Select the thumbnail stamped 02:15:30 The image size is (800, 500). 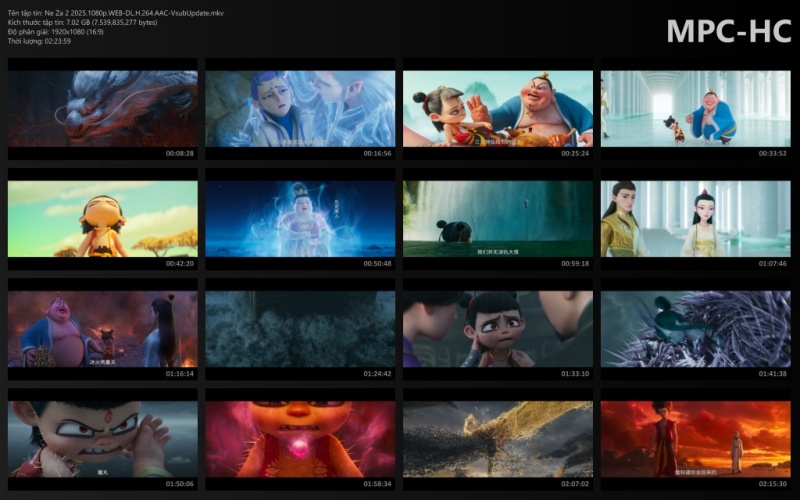(695, 439)
